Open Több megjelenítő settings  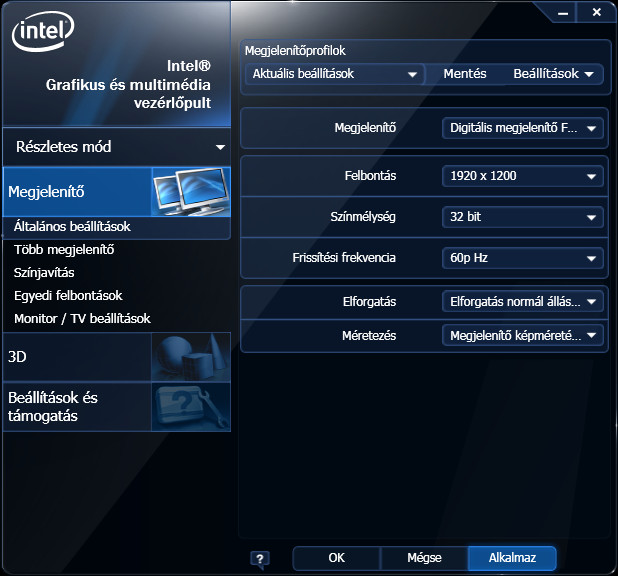coord(64,250)
